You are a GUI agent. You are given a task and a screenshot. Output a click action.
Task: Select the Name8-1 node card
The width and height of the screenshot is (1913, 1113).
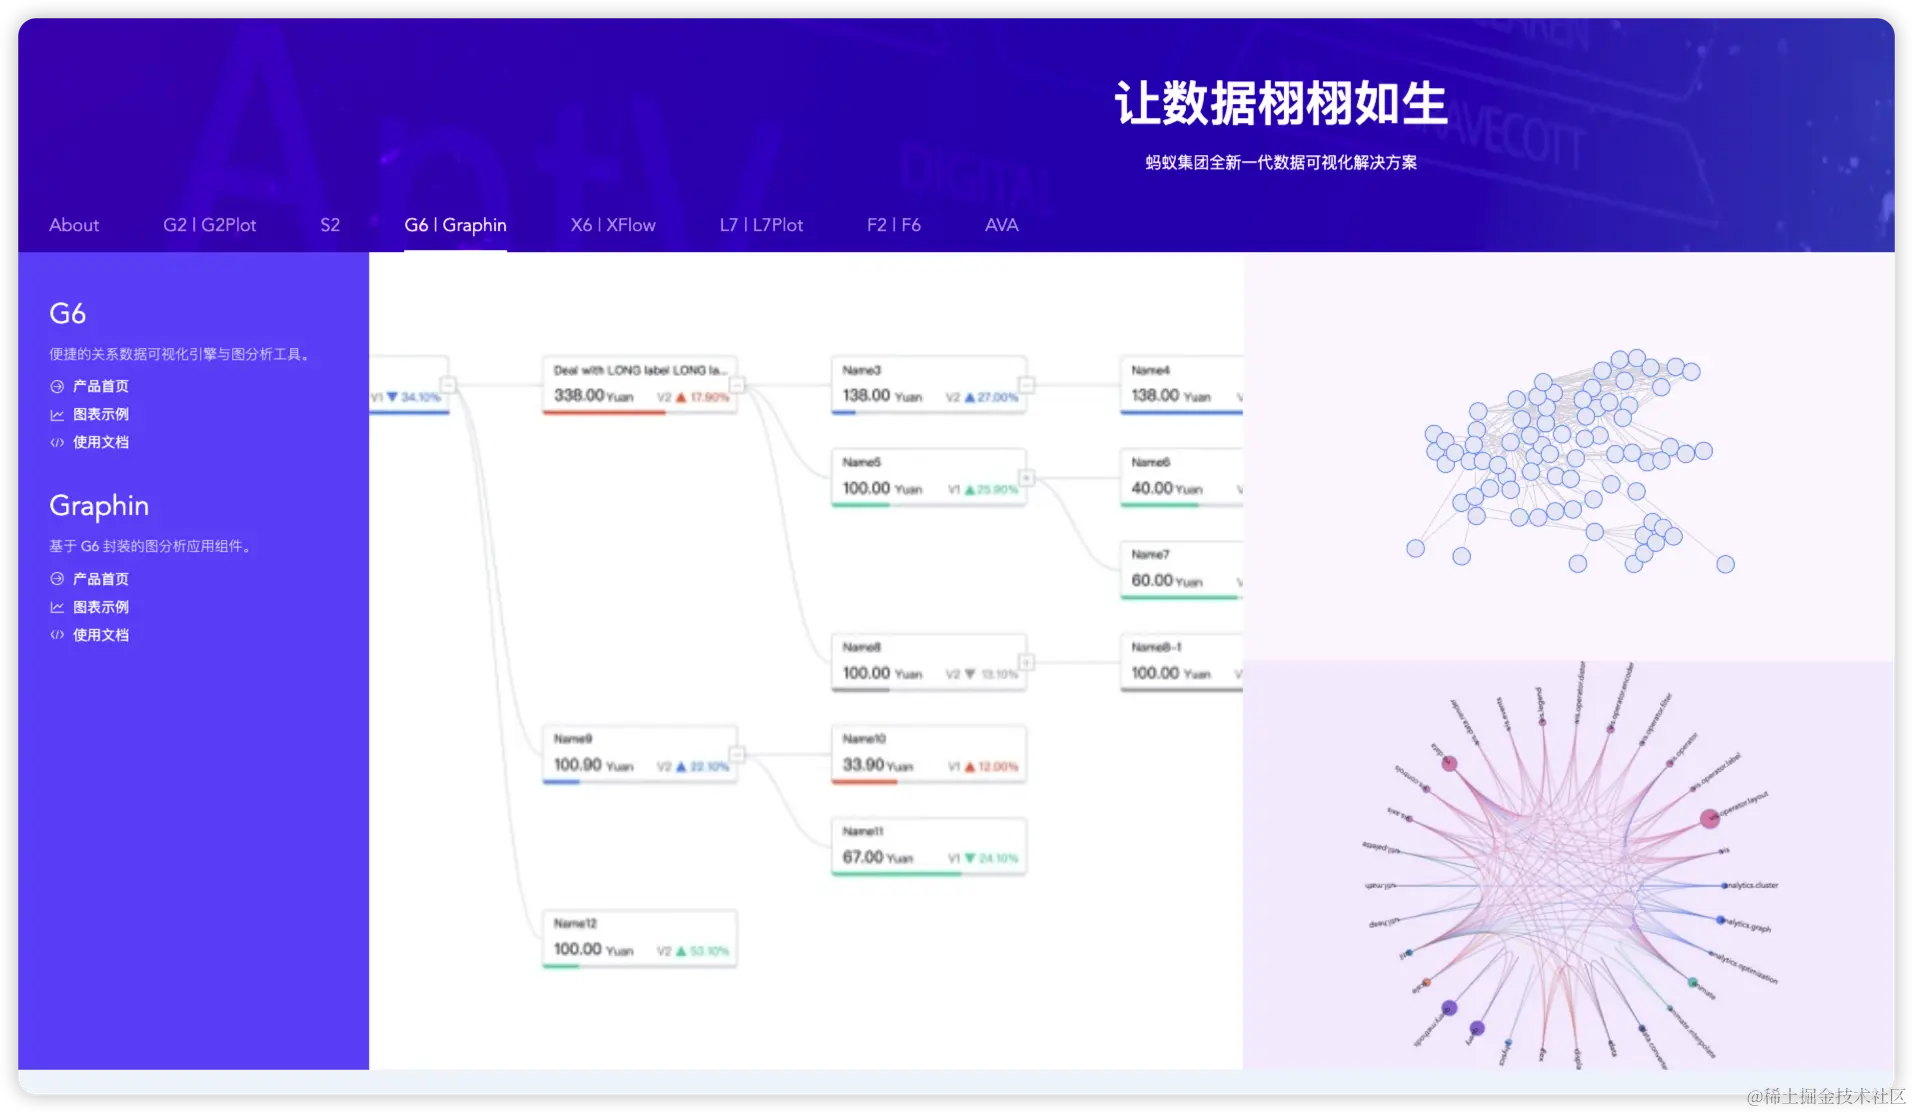tap(1181, 662)
